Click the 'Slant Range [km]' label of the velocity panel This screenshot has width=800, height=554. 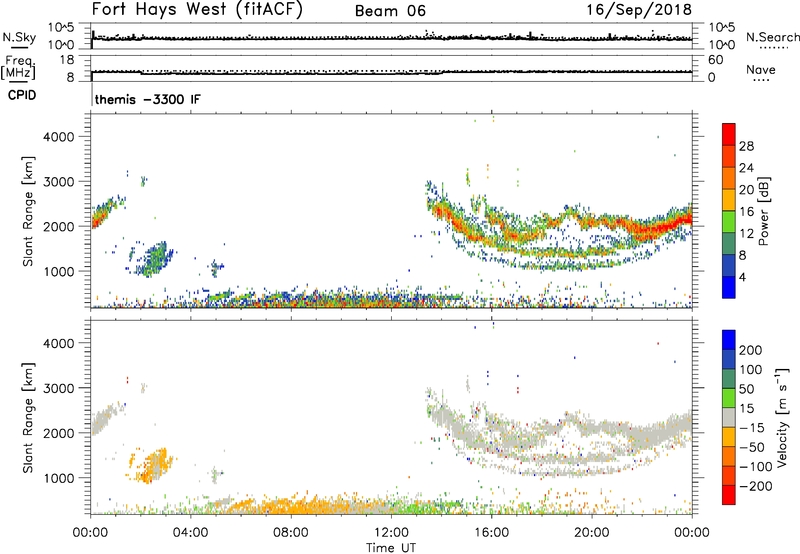(x=28, y=418)
